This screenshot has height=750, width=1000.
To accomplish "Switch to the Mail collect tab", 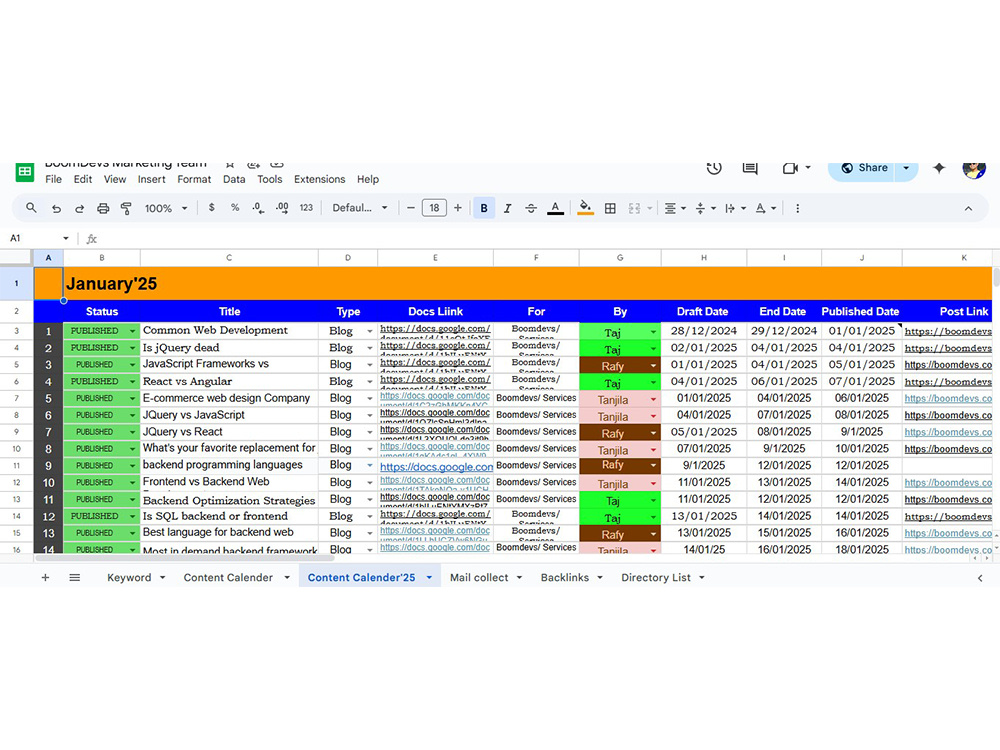I will 479,577.
